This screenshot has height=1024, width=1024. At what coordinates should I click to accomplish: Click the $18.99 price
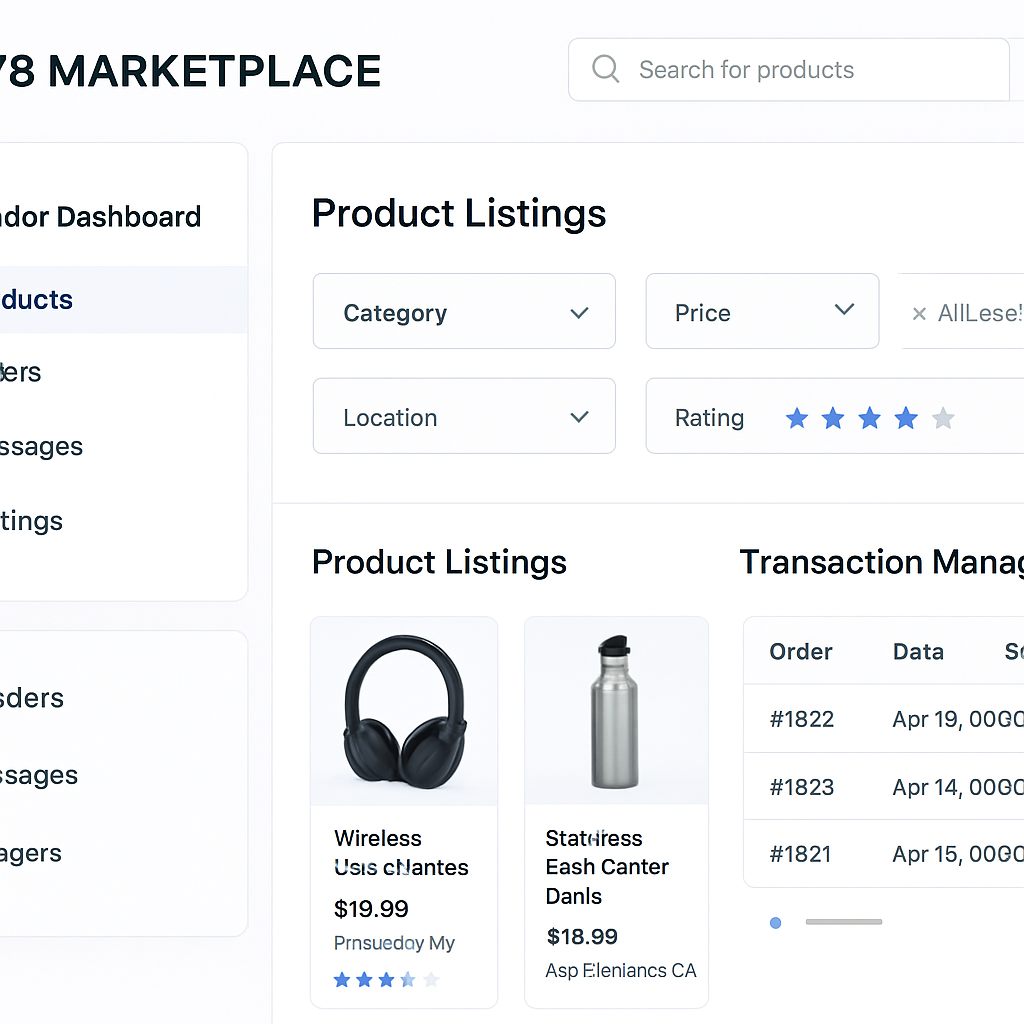(x=582, y=936)
